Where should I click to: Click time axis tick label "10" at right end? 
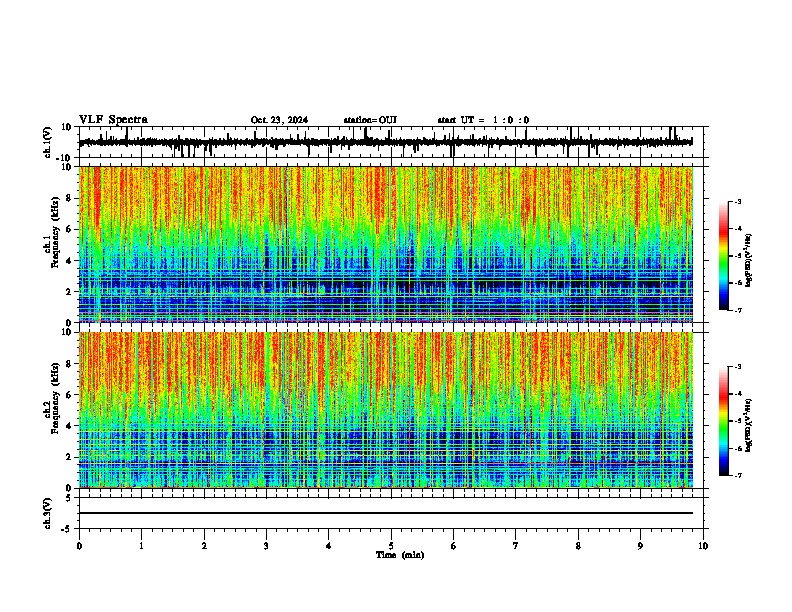pyautogui.click(x=703, y=546)
